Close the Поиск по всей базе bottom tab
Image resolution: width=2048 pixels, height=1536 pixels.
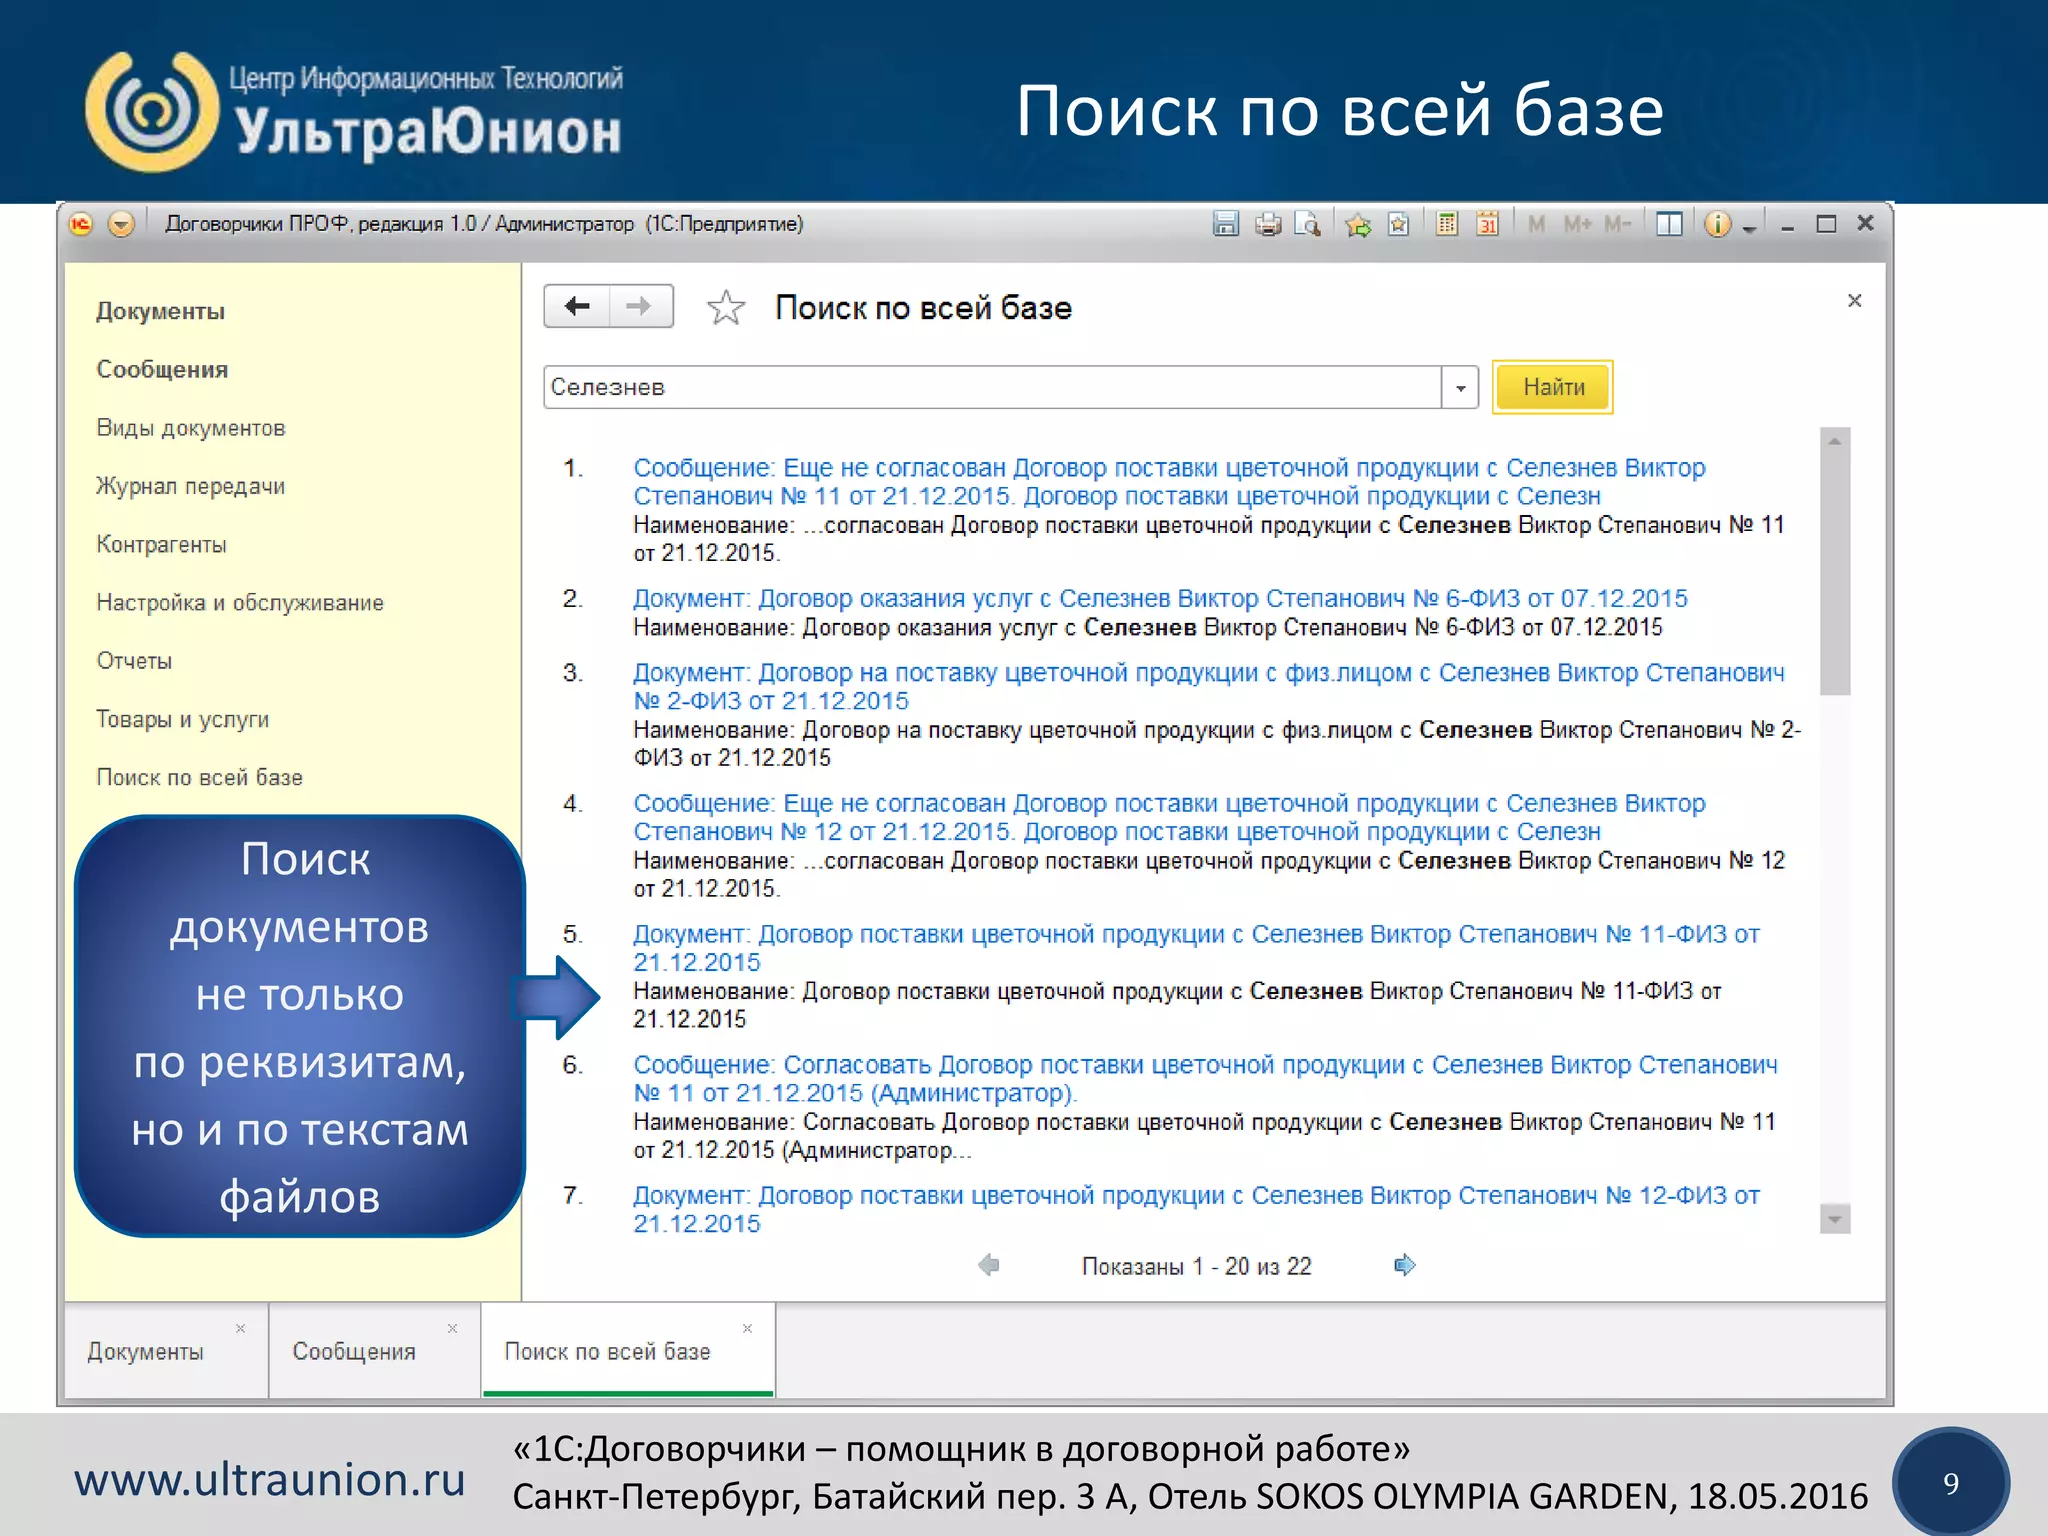tap(747, 1328)
